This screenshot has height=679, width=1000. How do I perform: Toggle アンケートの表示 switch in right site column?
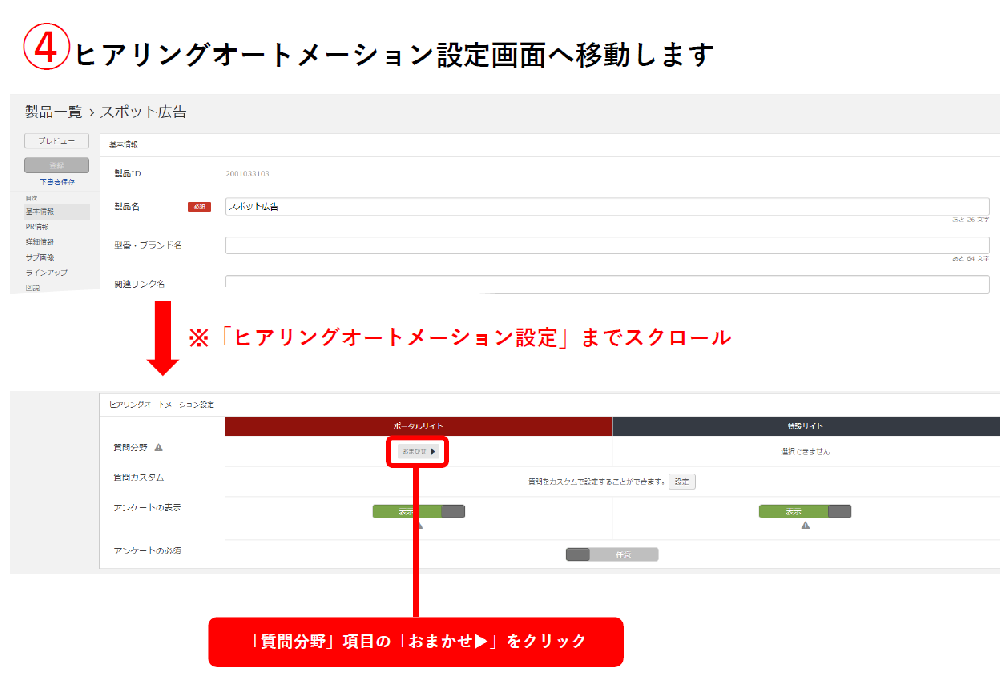coord(805,511)
